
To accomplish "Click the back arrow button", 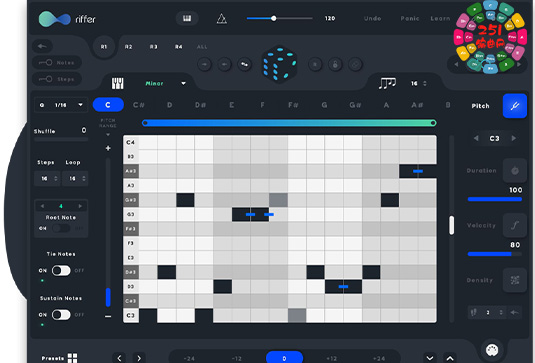I will (43, 46).
